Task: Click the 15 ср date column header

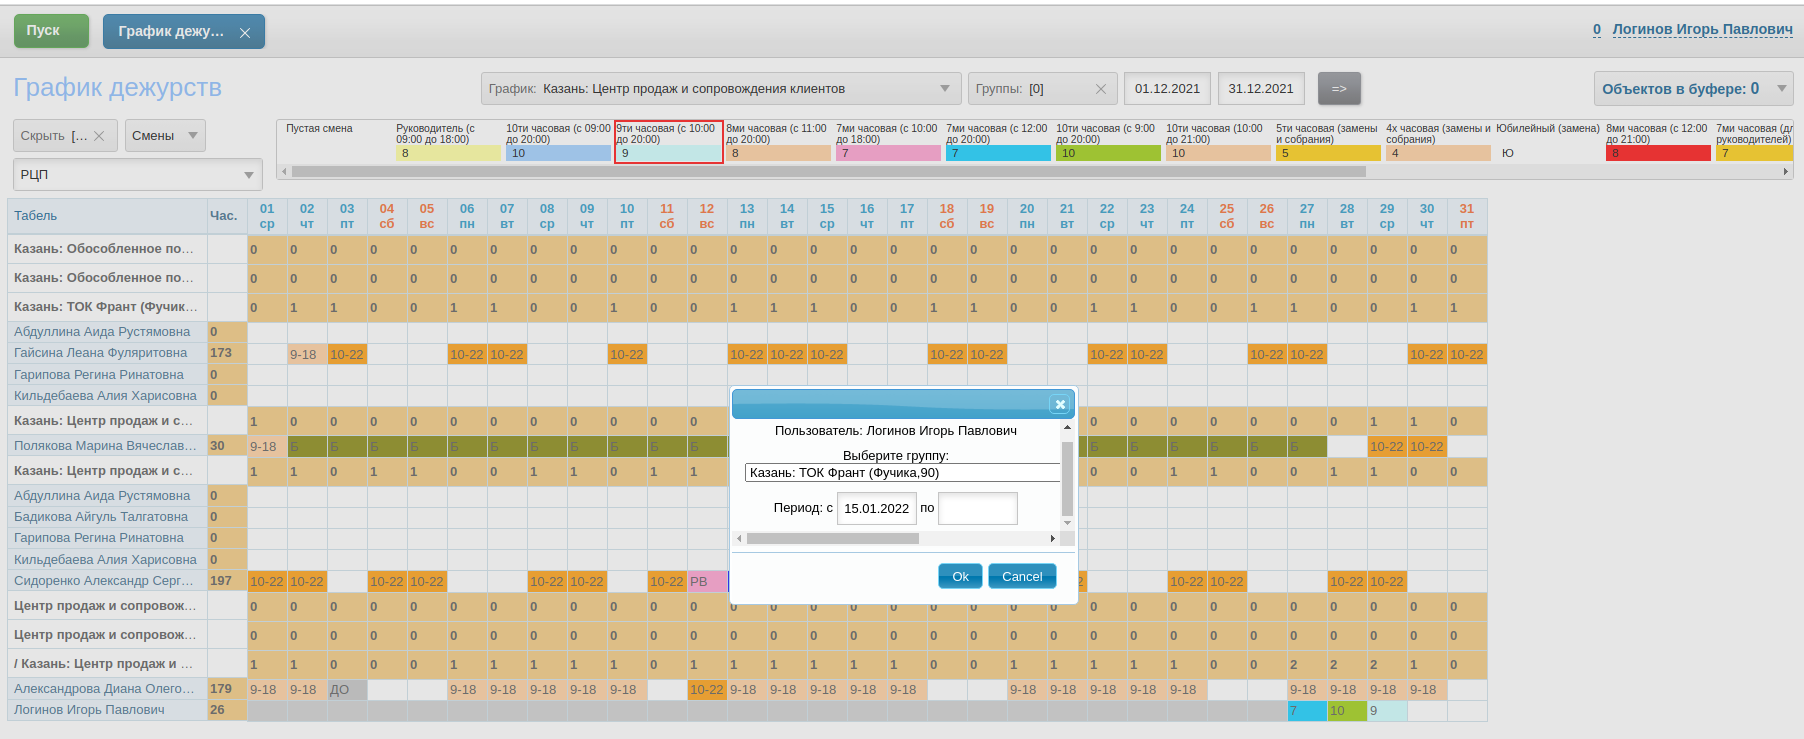Action: pyautogui.click(x=827, y=216)
